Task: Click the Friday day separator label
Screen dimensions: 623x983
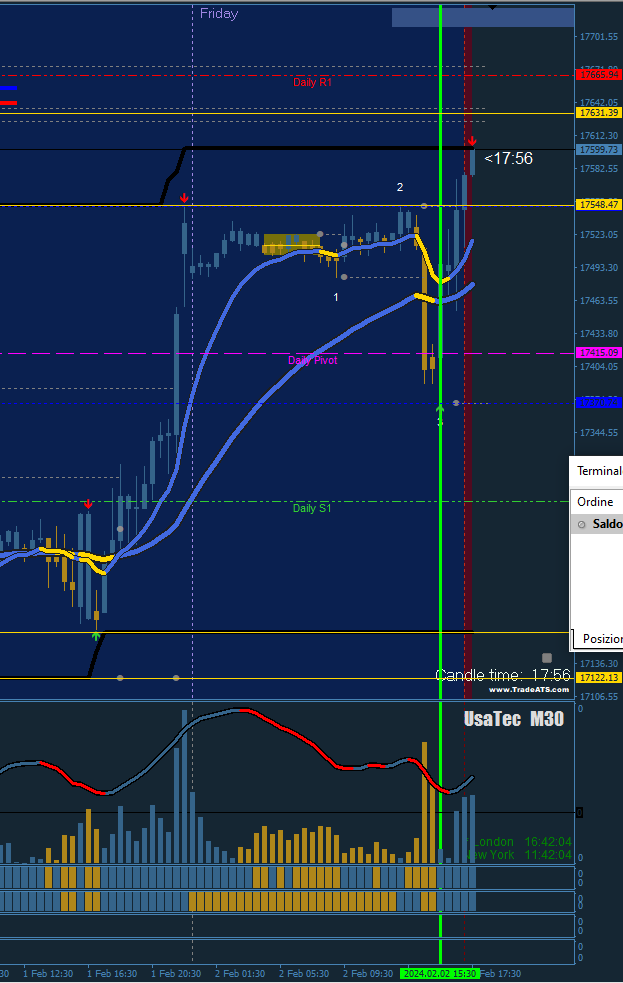Action: coord(219,13)
